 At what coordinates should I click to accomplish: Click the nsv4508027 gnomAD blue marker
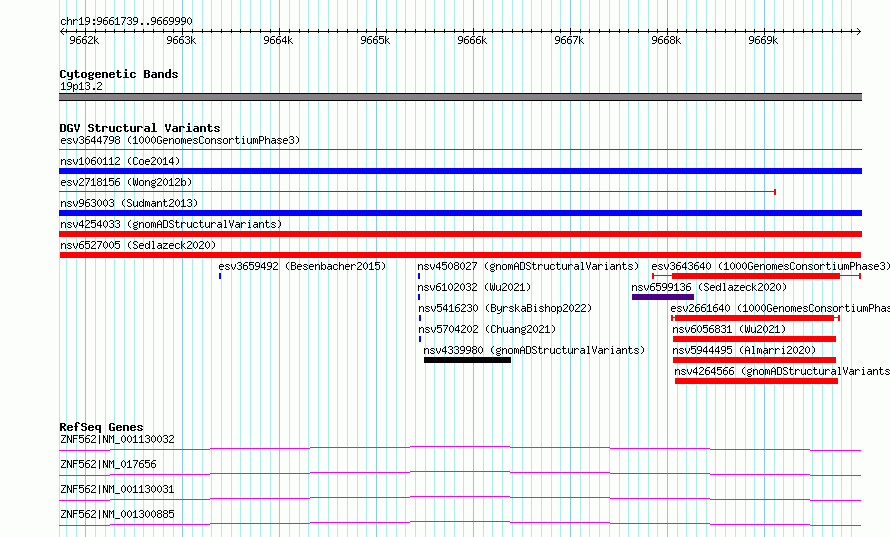tap(419, 276)
